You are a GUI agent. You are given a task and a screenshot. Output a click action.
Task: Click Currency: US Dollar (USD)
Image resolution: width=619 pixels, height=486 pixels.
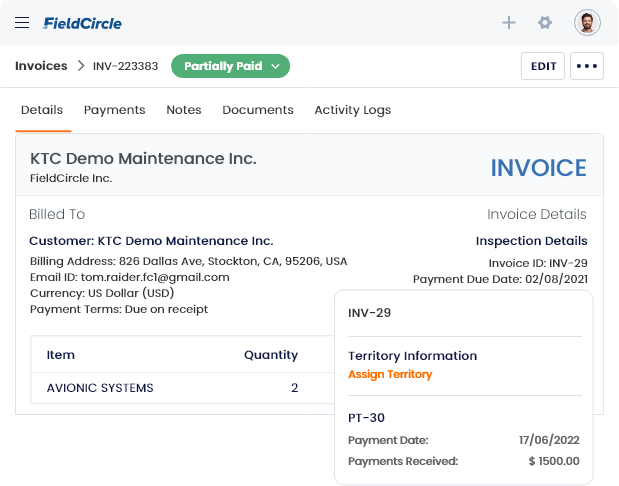[x=102, y=293]
